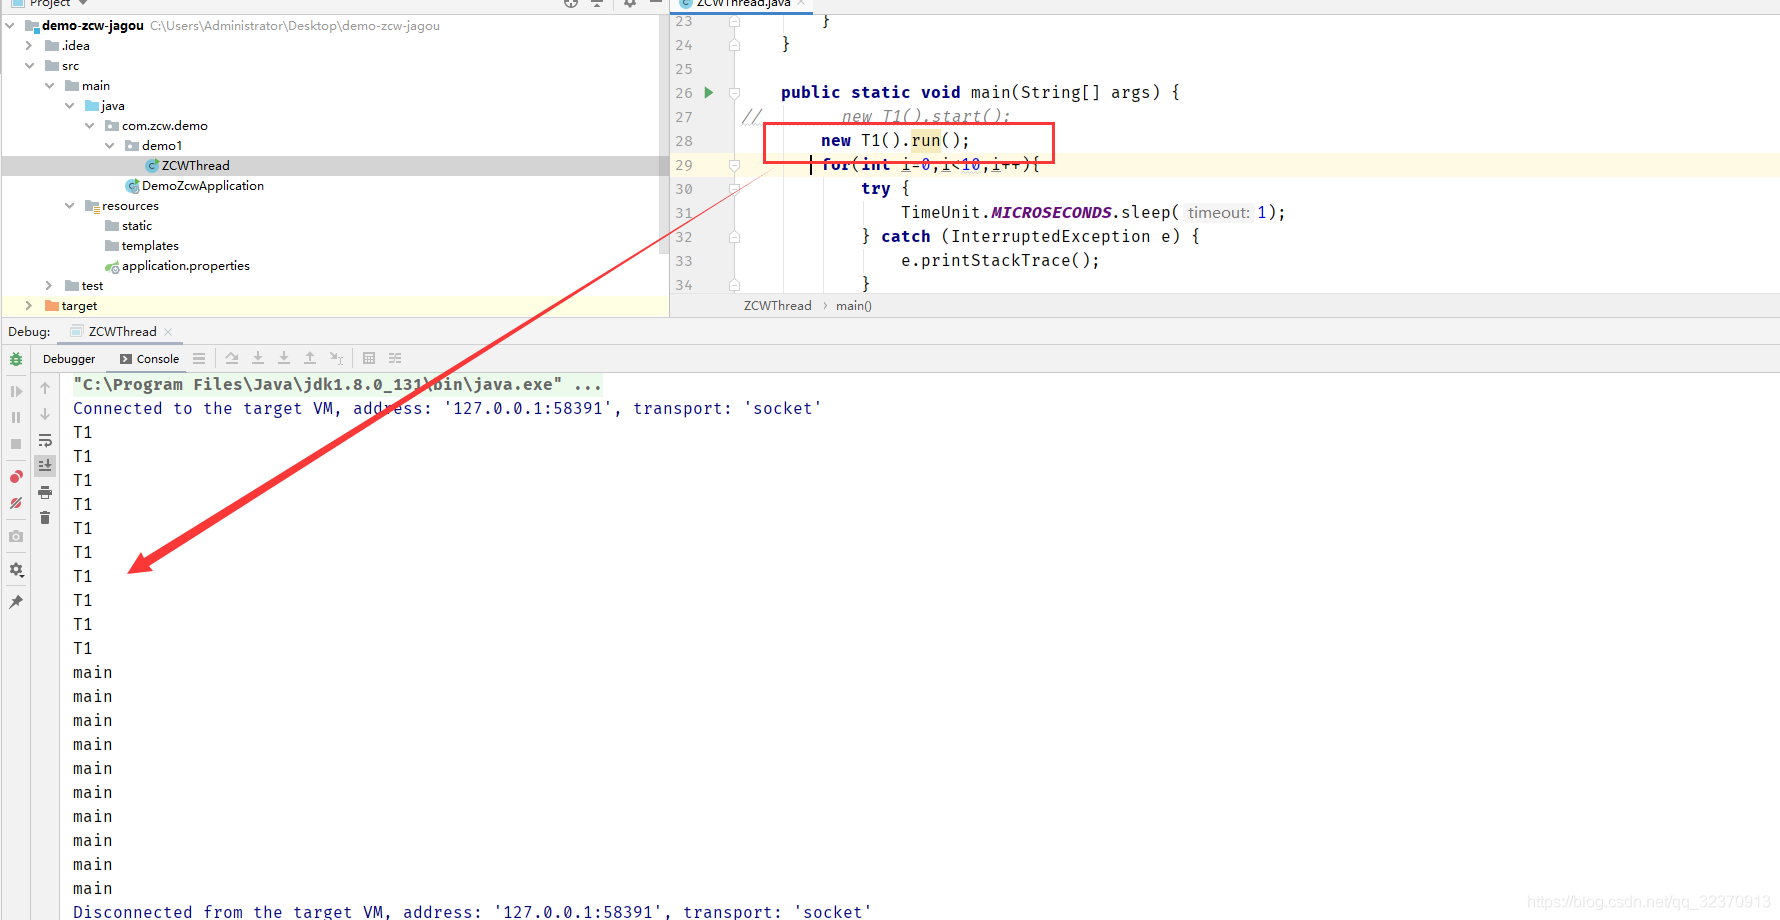The image size is (1780, 920).
Task: Click the java.exe command line in console
Action: tap(337, 384)
